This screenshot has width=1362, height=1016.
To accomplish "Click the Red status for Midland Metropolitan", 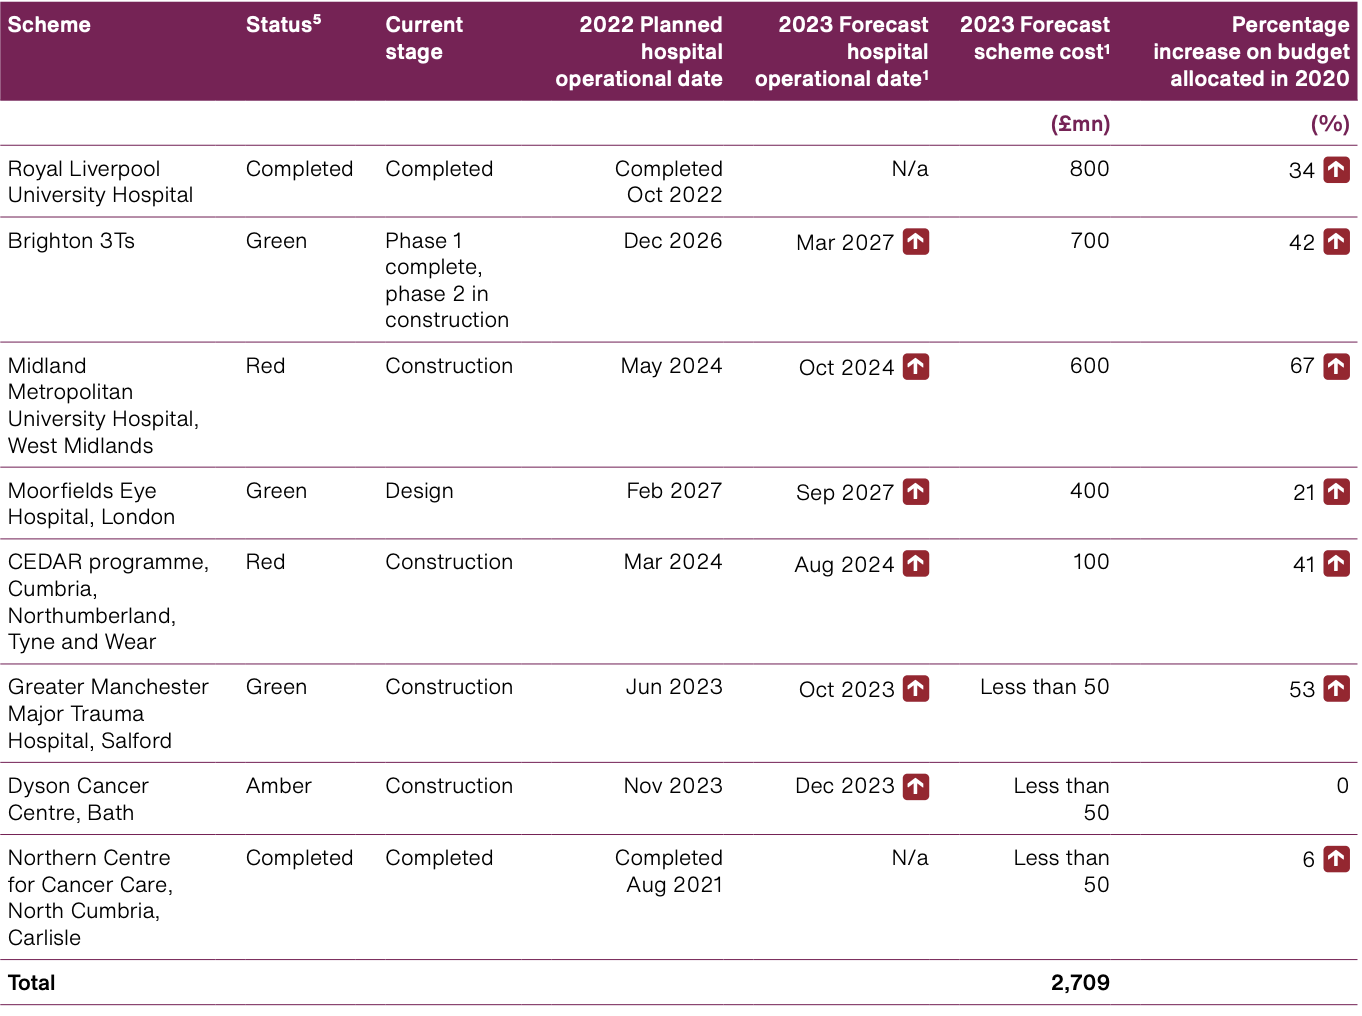I will 265,366.
